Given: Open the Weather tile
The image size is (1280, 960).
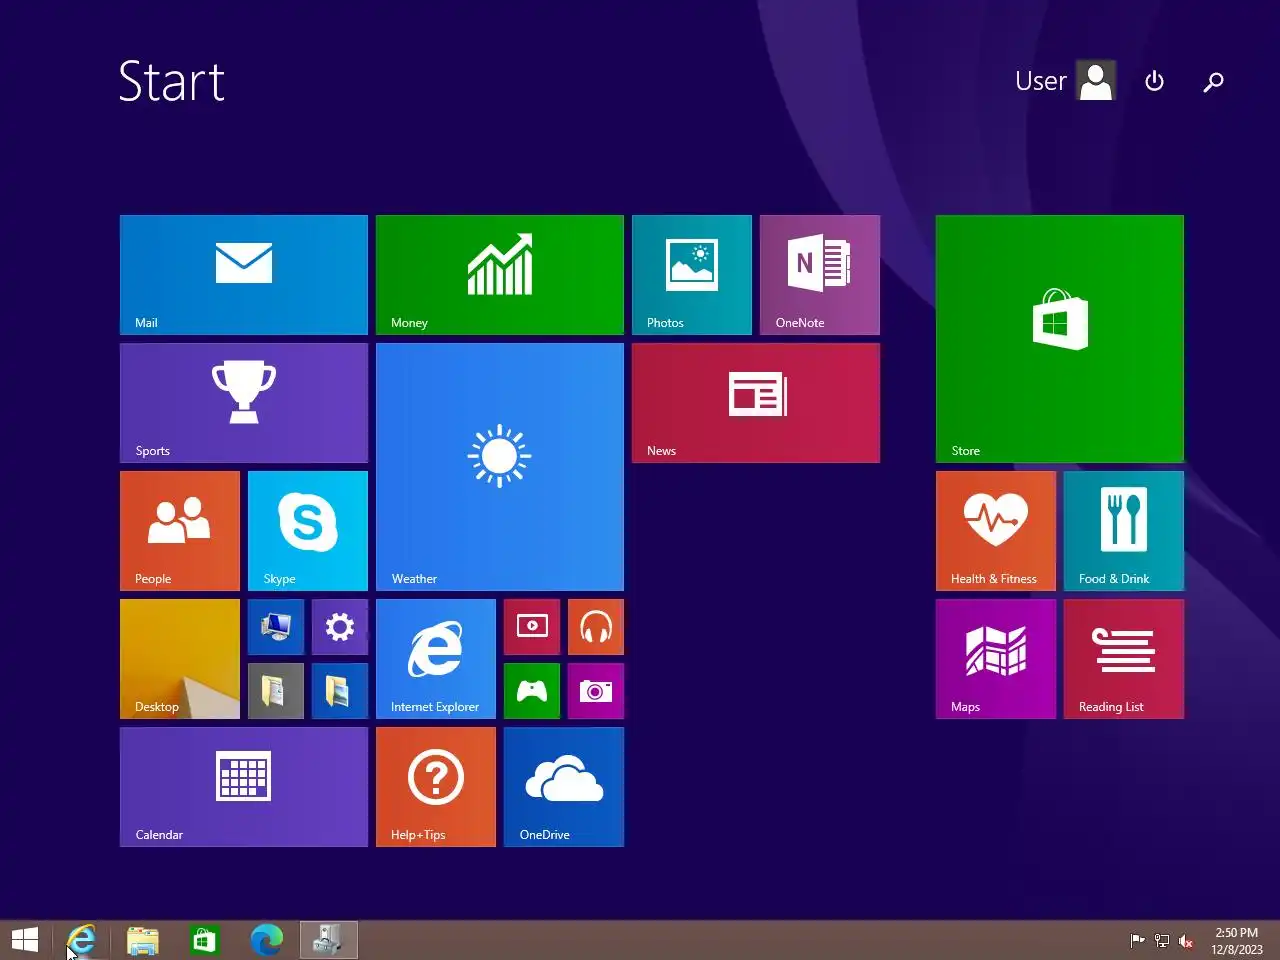Looking at the screenshot, I should (500, 467).
